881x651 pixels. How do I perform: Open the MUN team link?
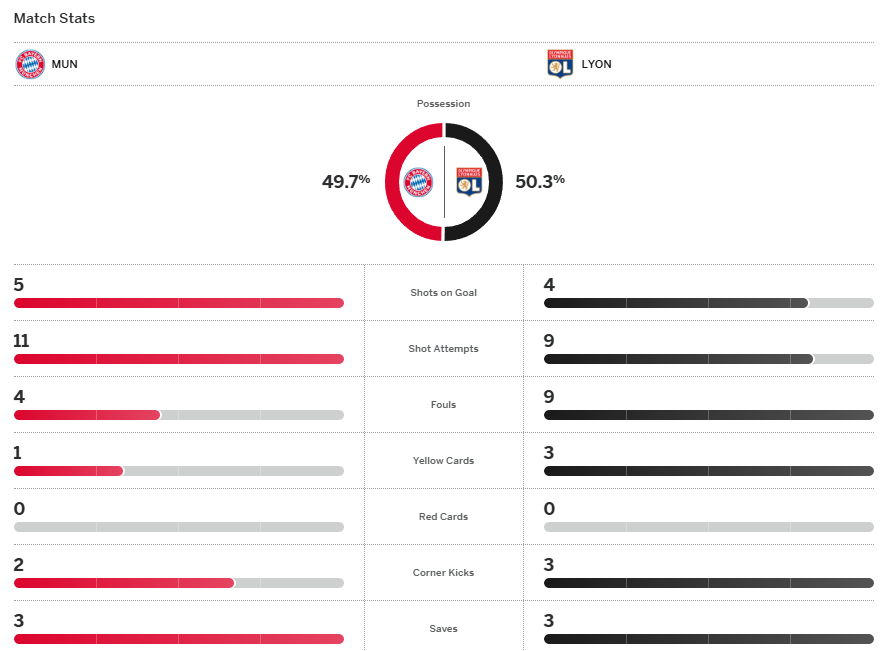point(65,64)
